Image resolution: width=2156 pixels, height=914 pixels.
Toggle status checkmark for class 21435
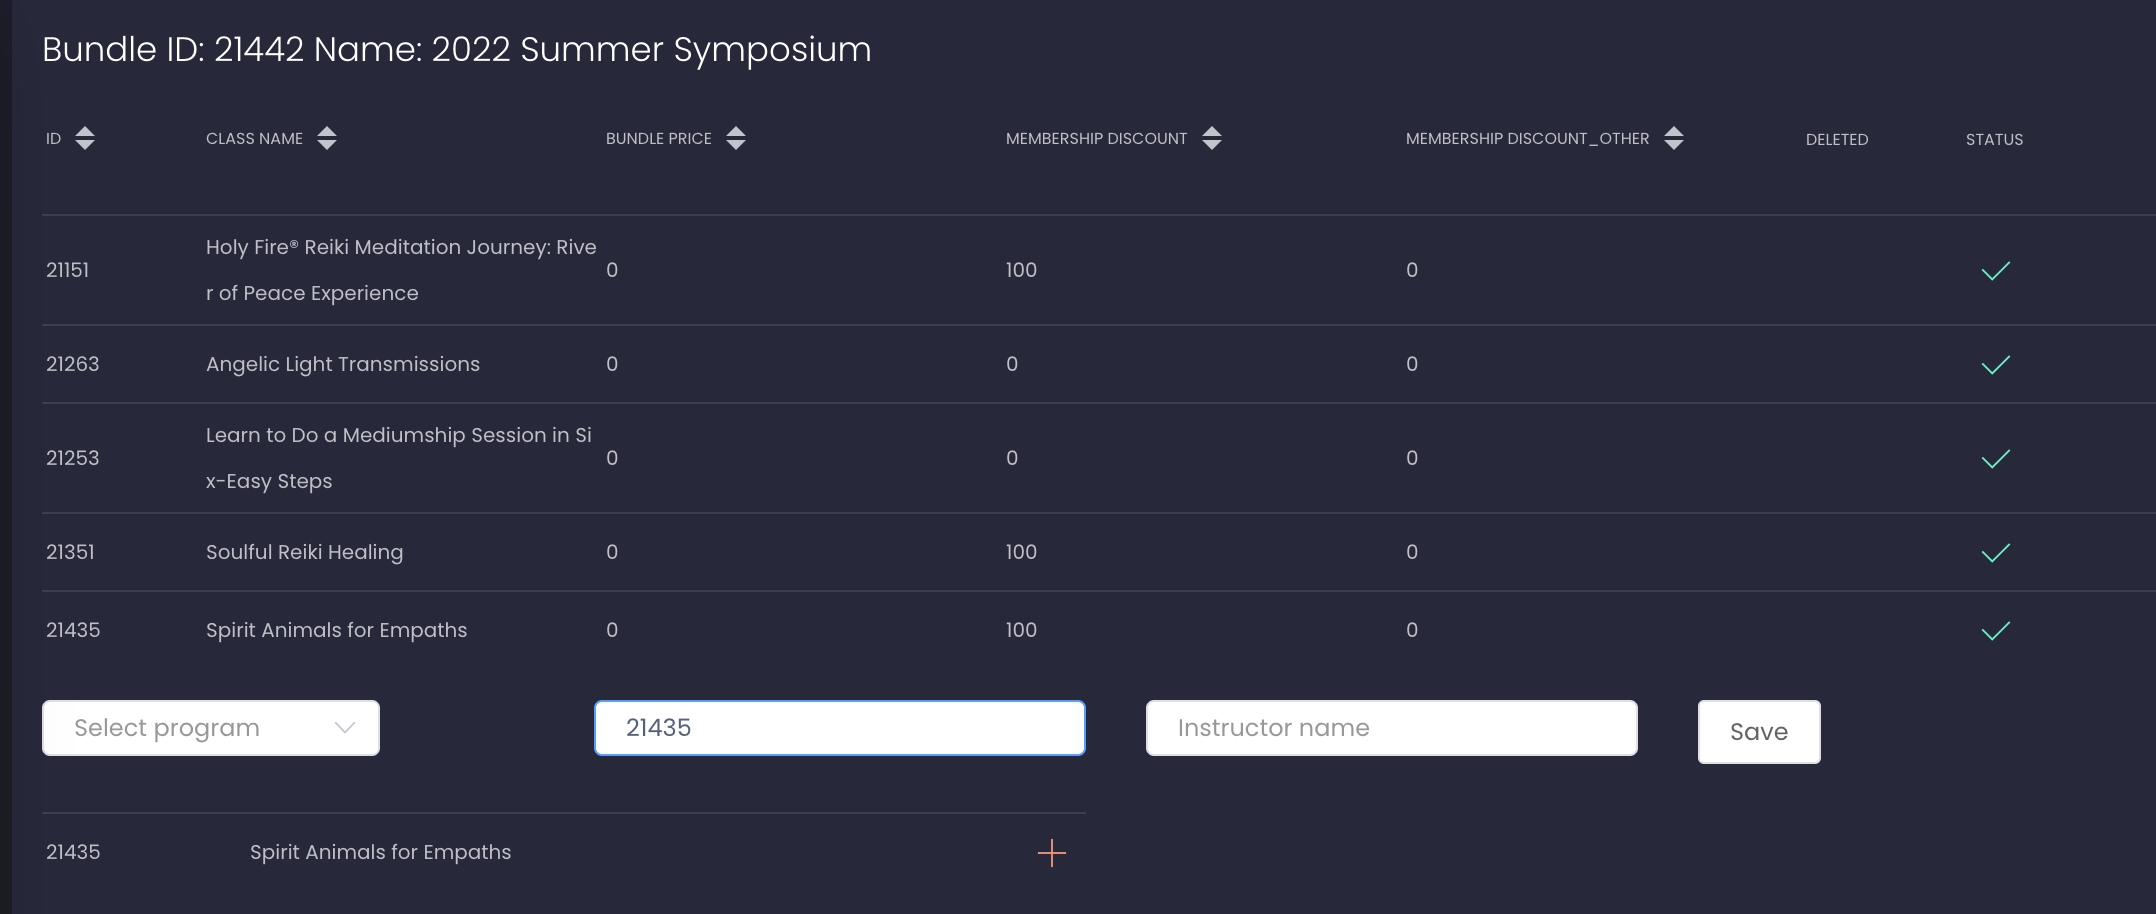(x=1995, y=631)
